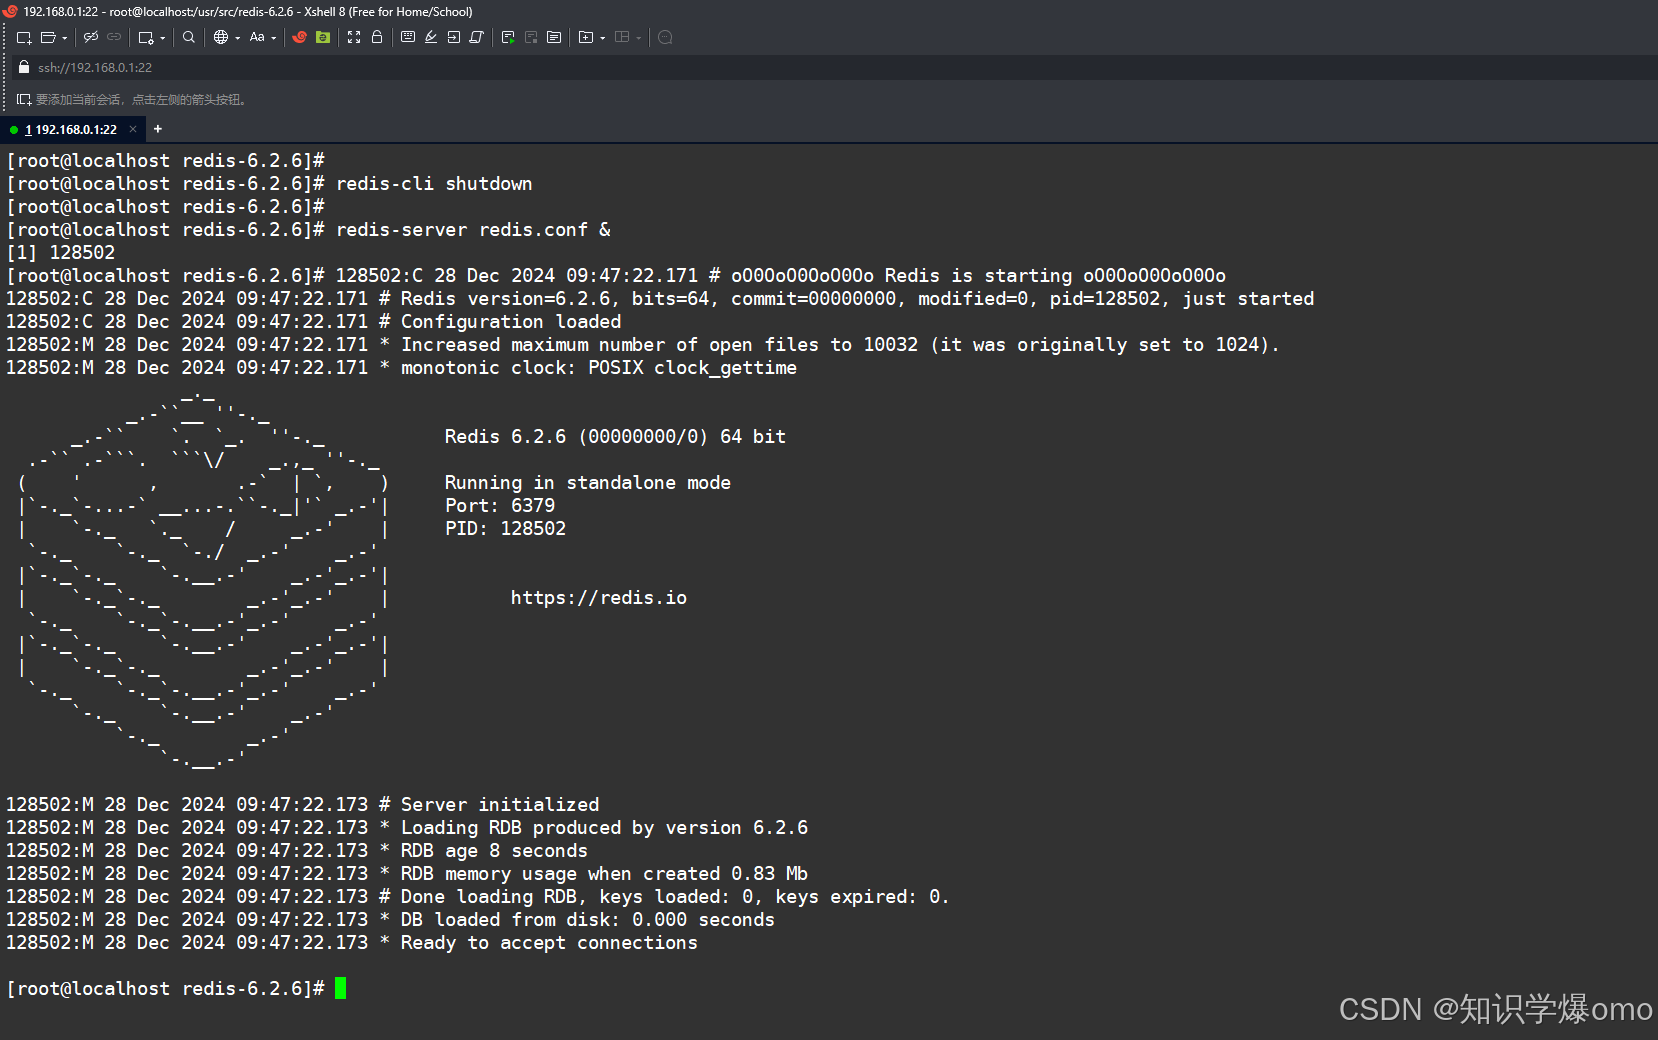Select the 1 192.168.0.1:22 session tab
Viewport: 1658px width, 1040px height.
[x=71, y=129]
